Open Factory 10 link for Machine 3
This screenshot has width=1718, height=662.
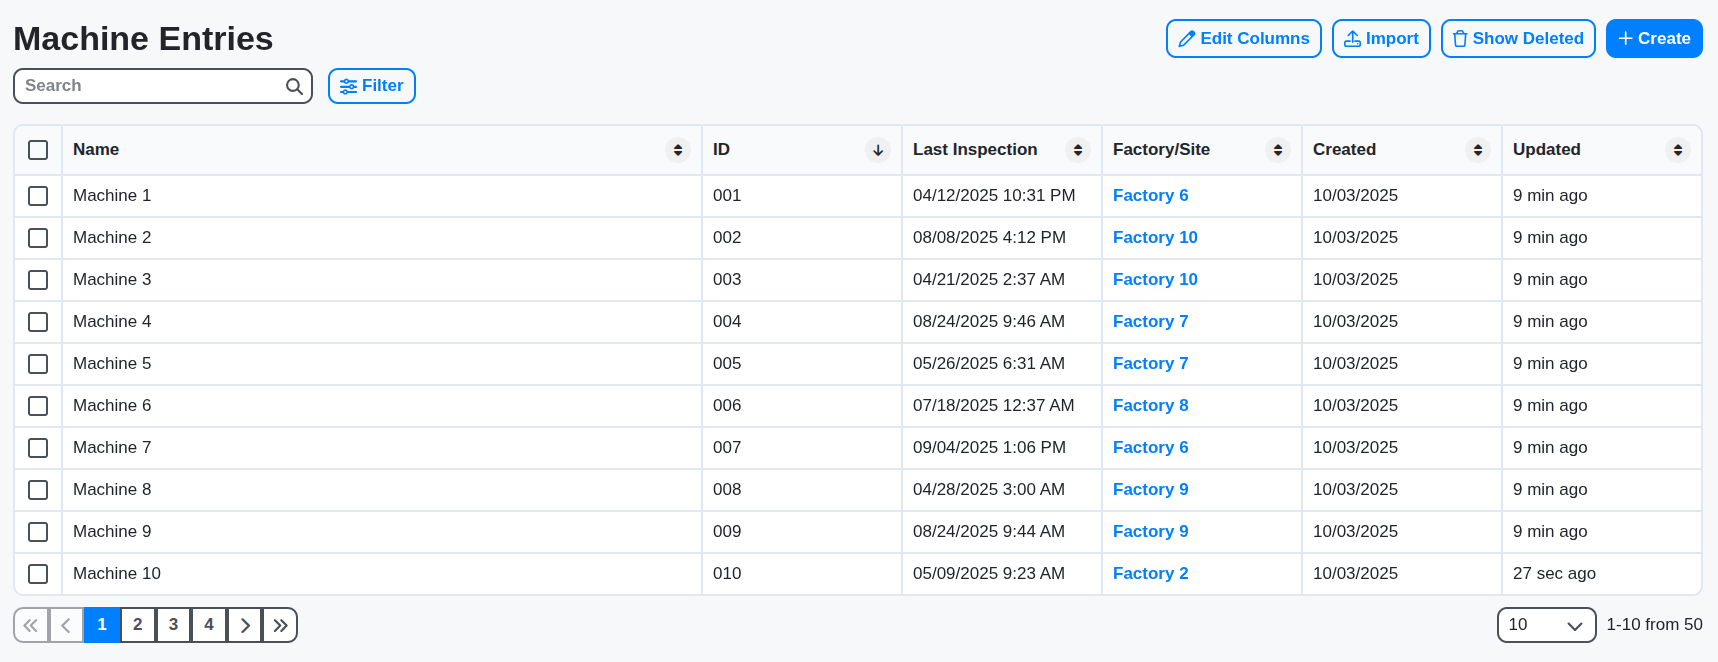1155,280
